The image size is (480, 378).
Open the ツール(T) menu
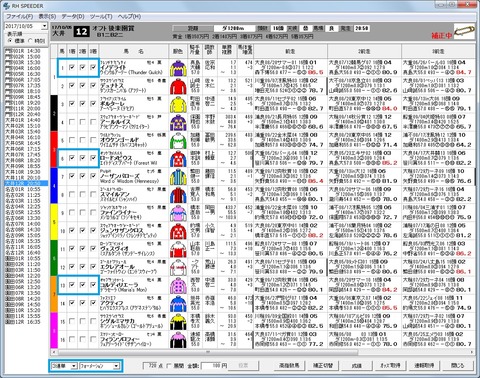click(101, 16)
